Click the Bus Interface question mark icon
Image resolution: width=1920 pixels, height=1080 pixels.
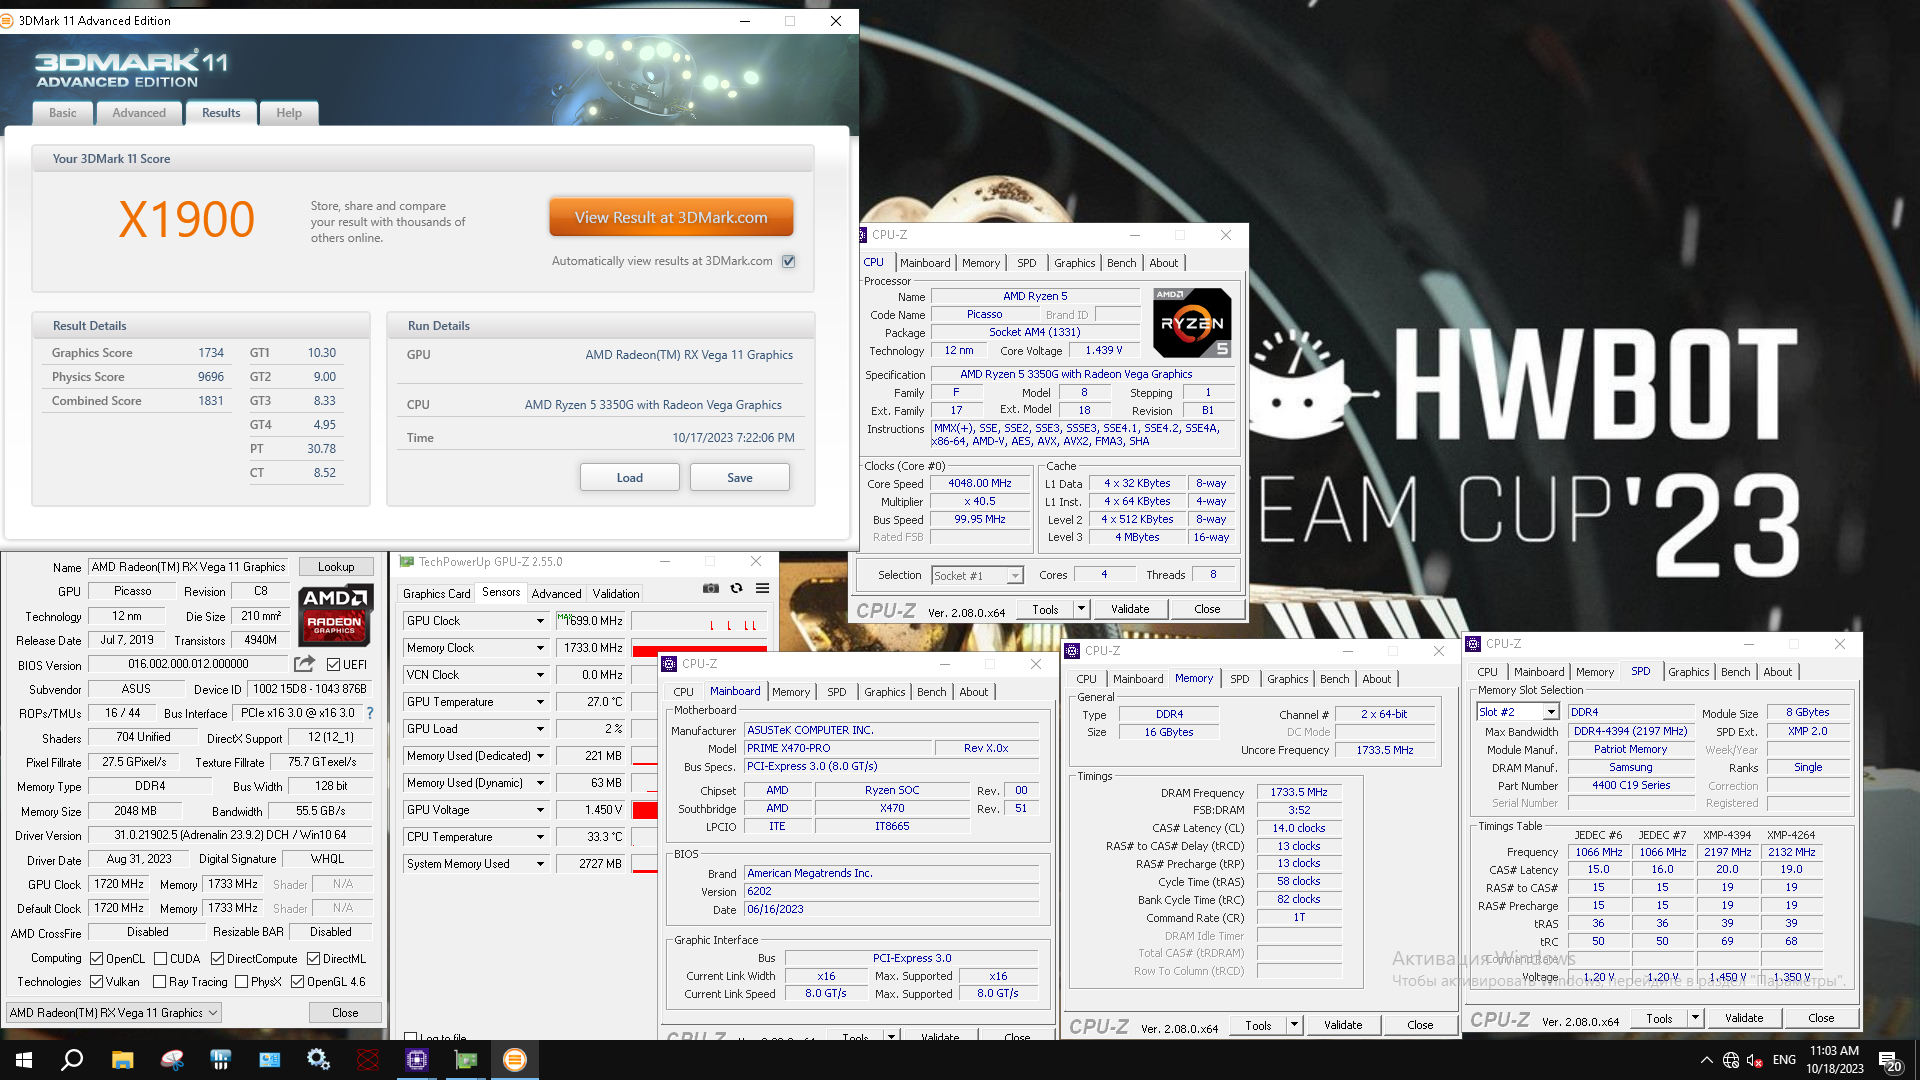click(370, 713)
